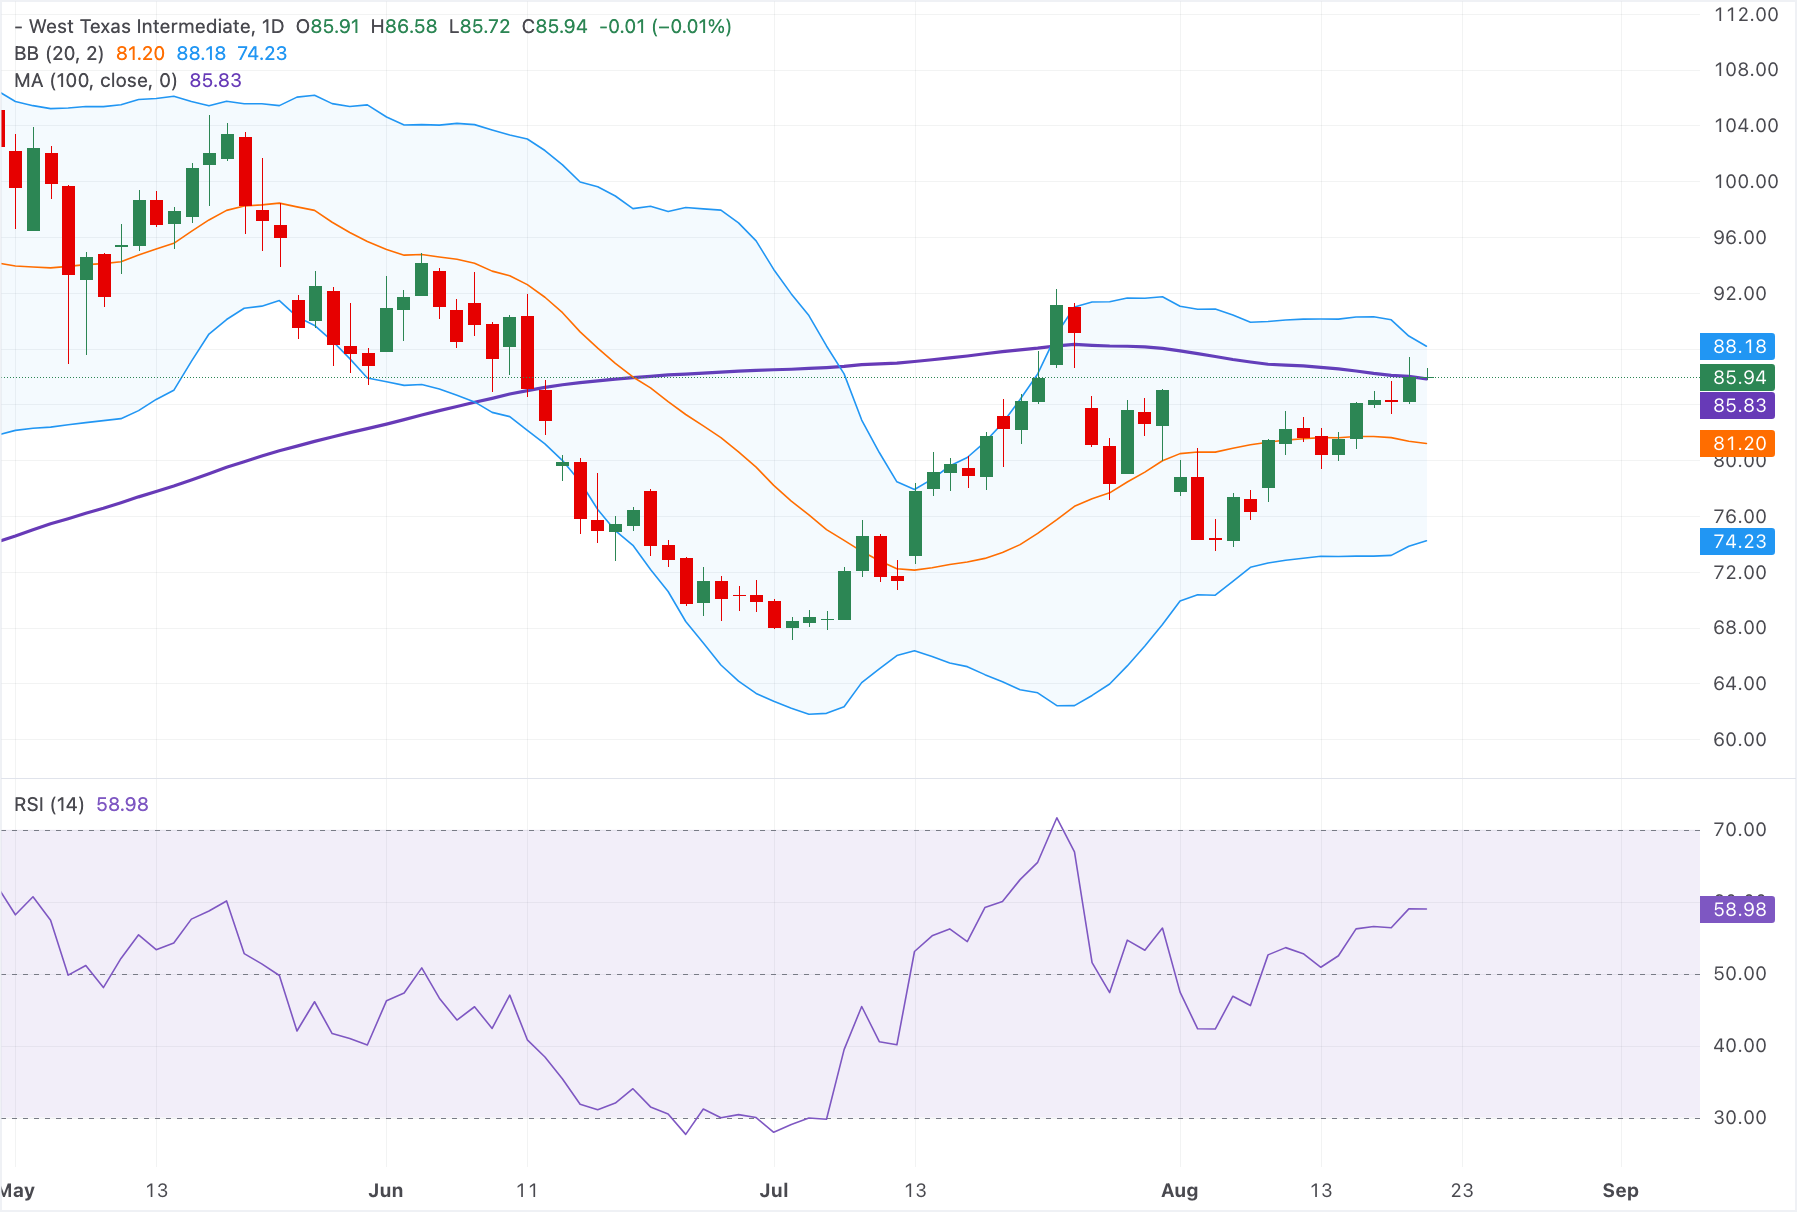Click the 11 date label in June

click(x=527, y=1191)
